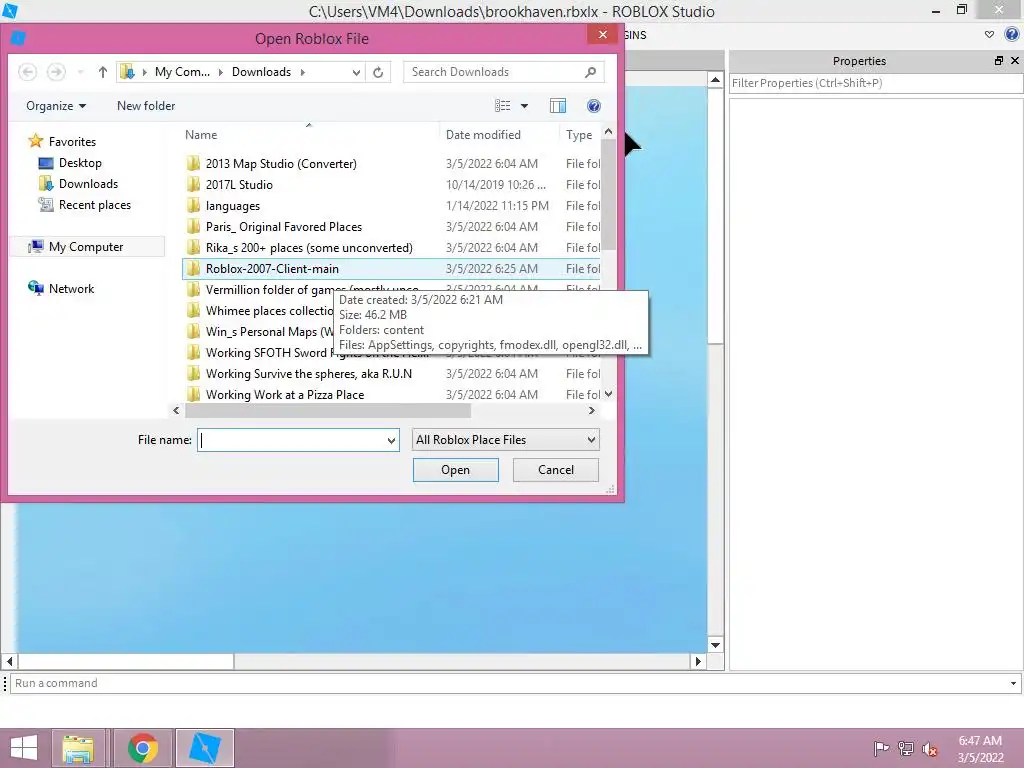1024x768 pixels.
Task: Open the view options dropdown arrow
Action: coord(524,106)
